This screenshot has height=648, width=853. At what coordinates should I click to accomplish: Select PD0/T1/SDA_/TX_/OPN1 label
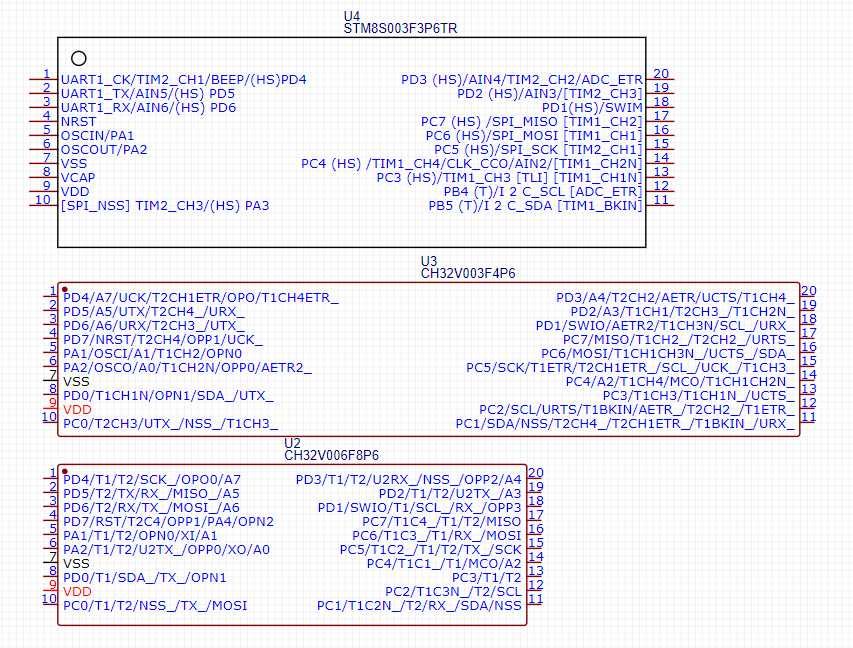click(145, 578)
